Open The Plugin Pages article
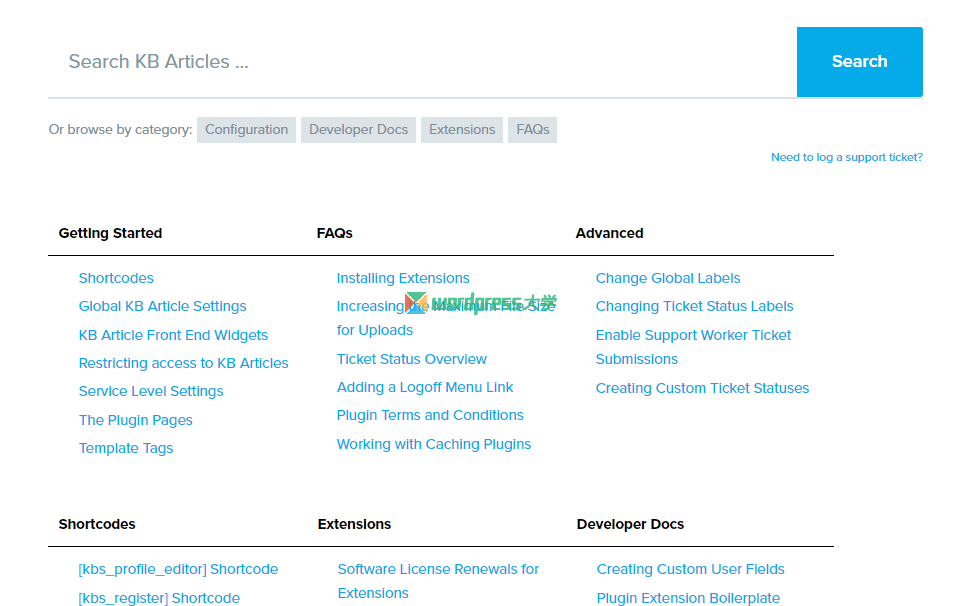962x606 pixels. coord(136,420)
